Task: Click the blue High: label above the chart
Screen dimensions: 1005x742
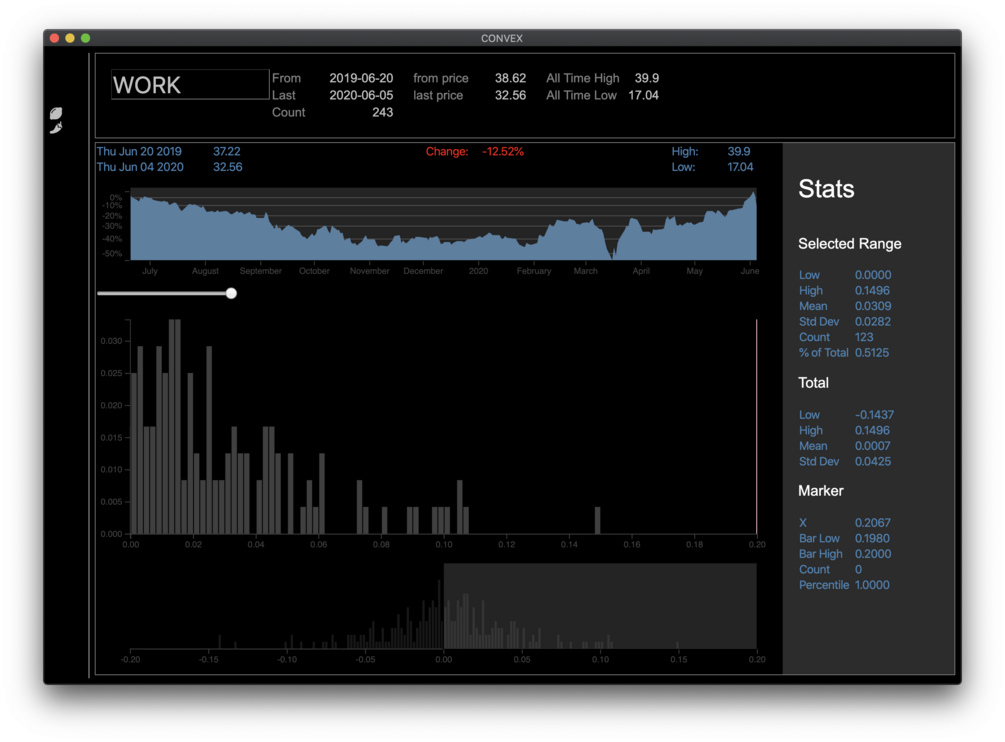Action: [x=685, y=152]
